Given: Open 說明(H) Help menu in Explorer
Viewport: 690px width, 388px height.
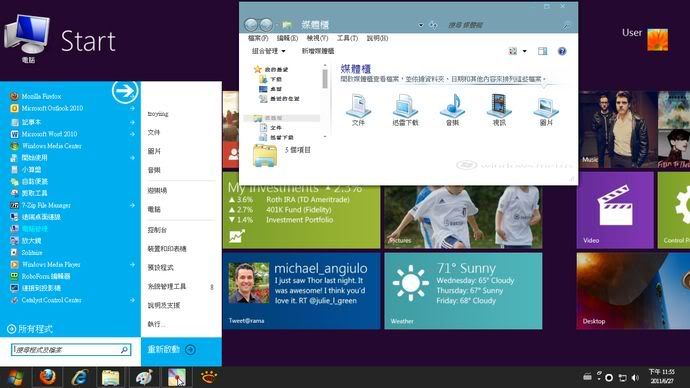Looking at the screenshot, I should (x=377, y=38).
